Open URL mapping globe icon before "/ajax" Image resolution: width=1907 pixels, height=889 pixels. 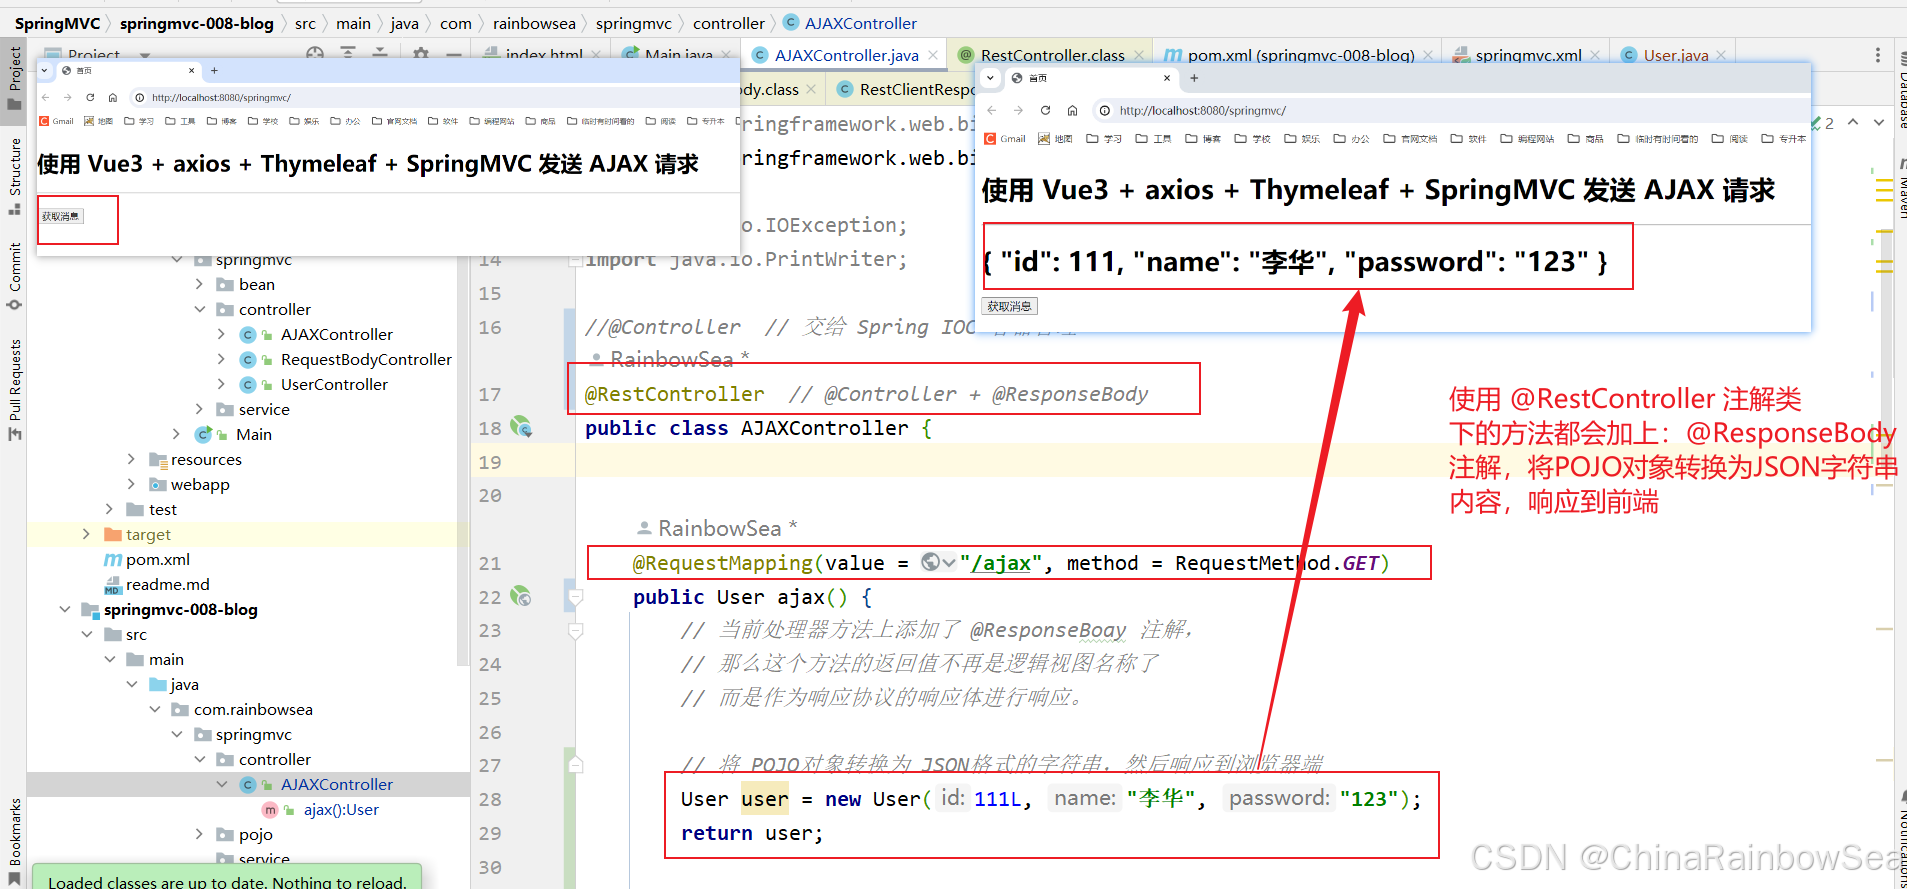click(930, 562)
